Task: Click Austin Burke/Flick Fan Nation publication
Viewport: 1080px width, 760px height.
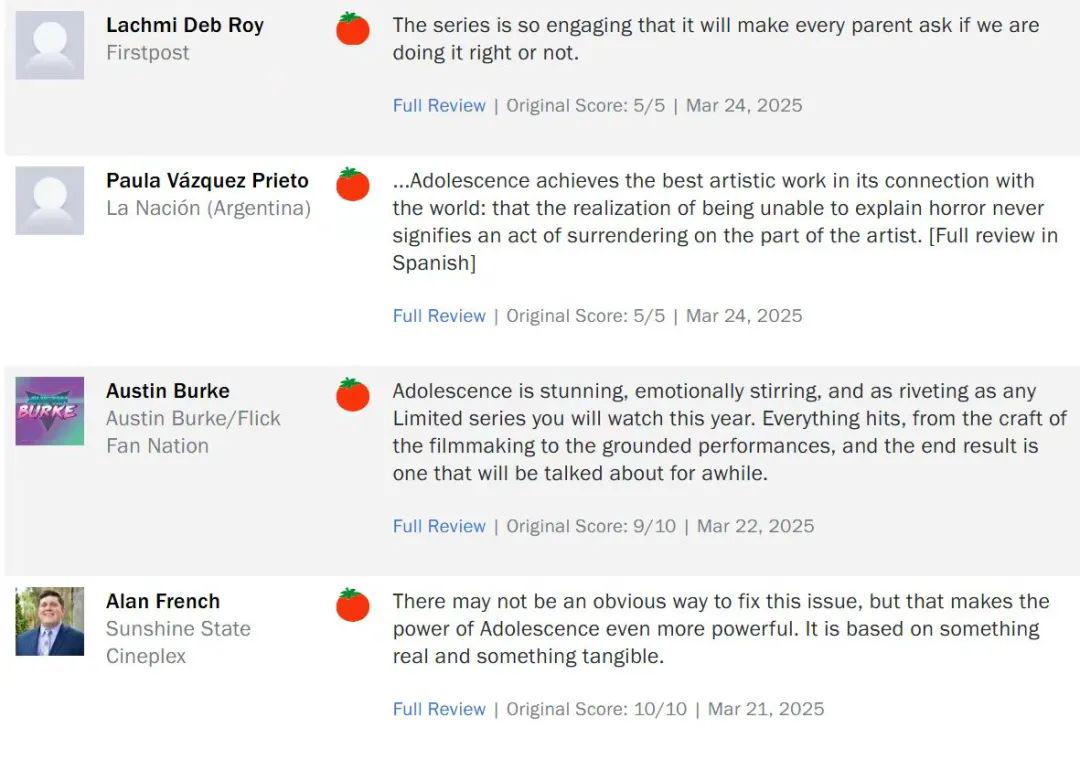Action: [x=193, y=432]
